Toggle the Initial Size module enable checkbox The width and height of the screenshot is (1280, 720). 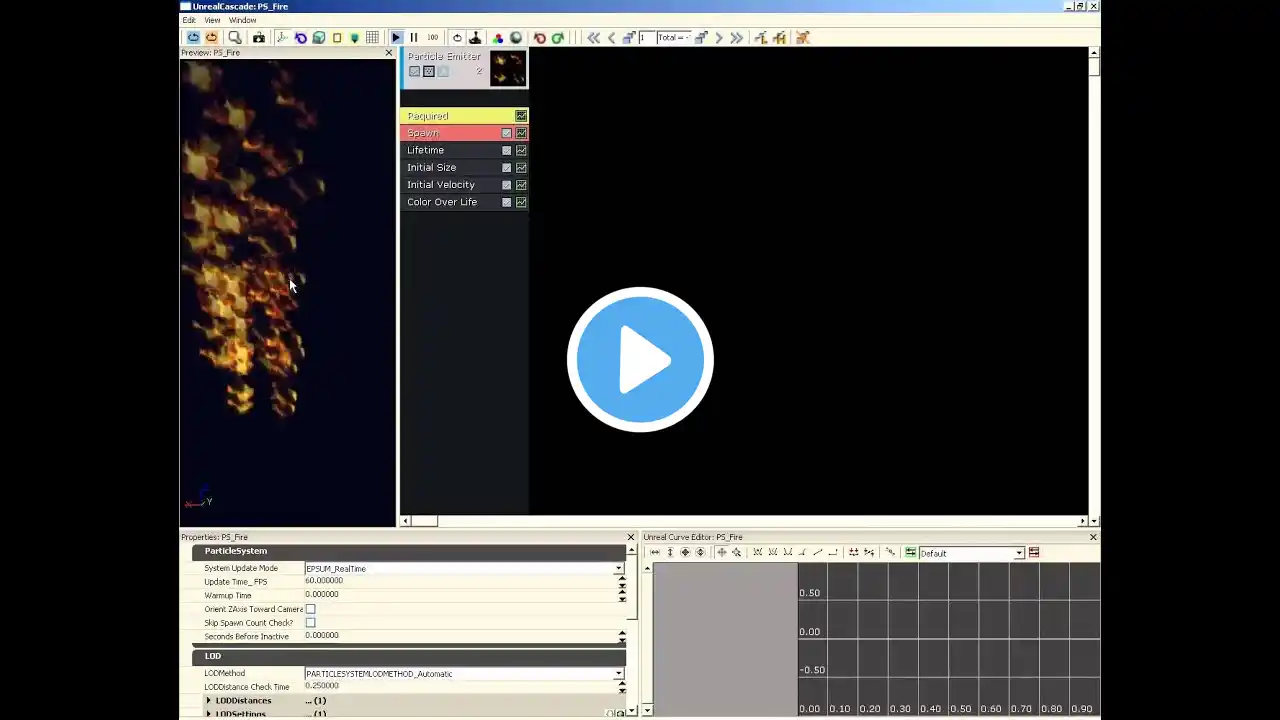(x=507, y=168)
